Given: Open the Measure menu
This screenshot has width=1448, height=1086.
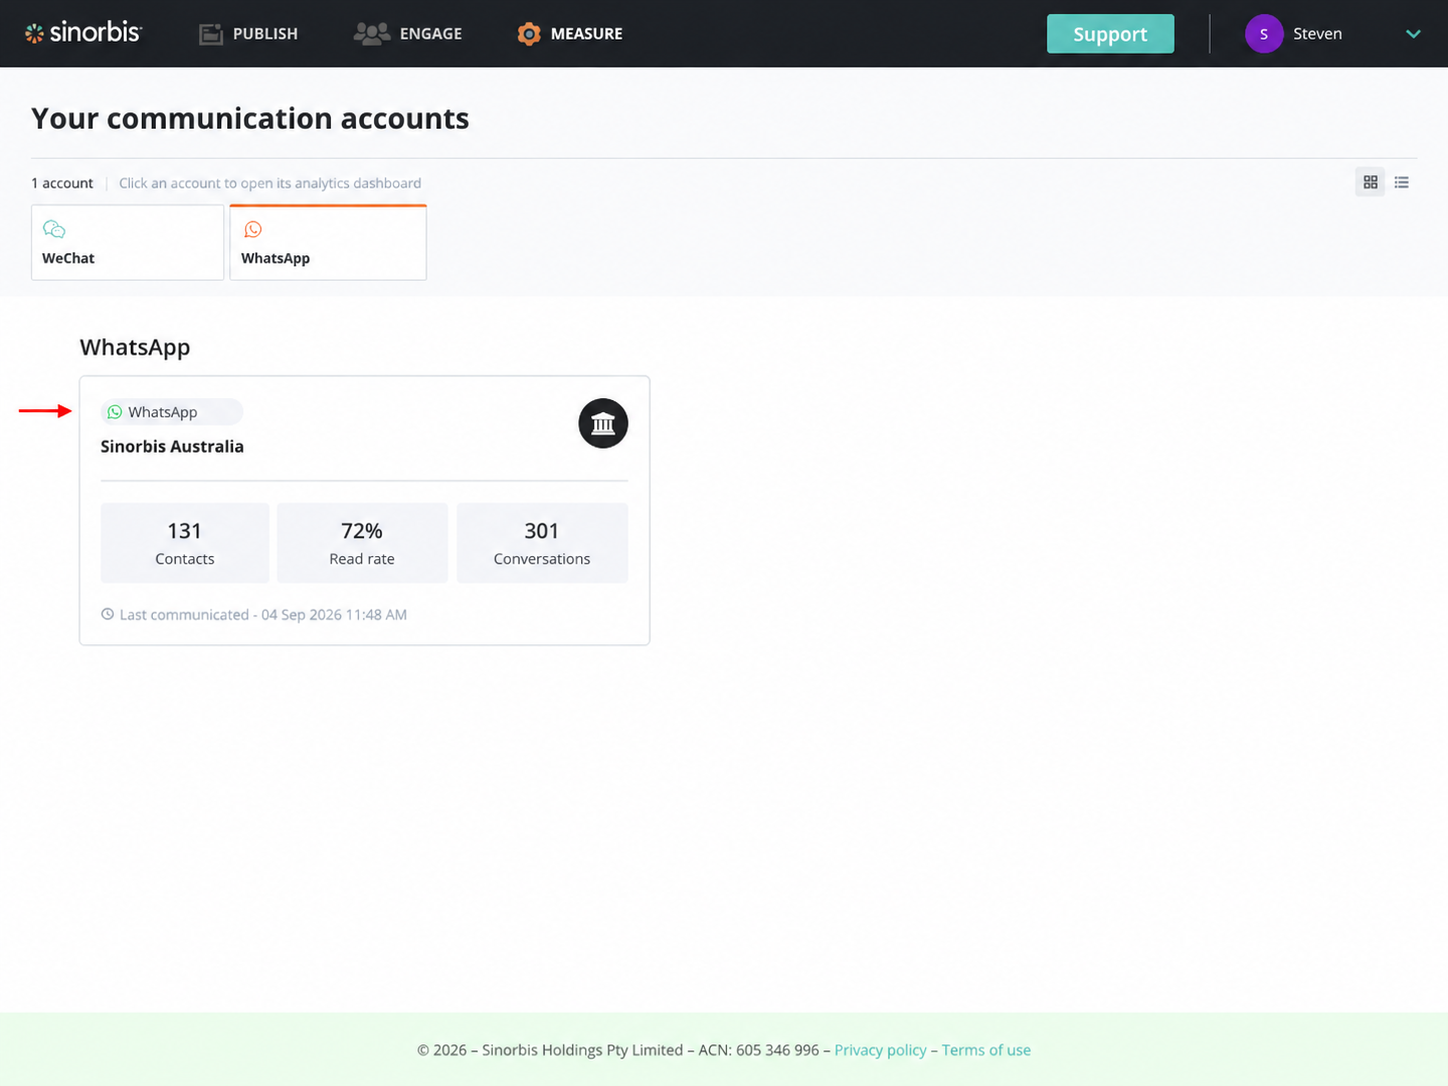Looking at the screenshot, I should tap(570, 34).
